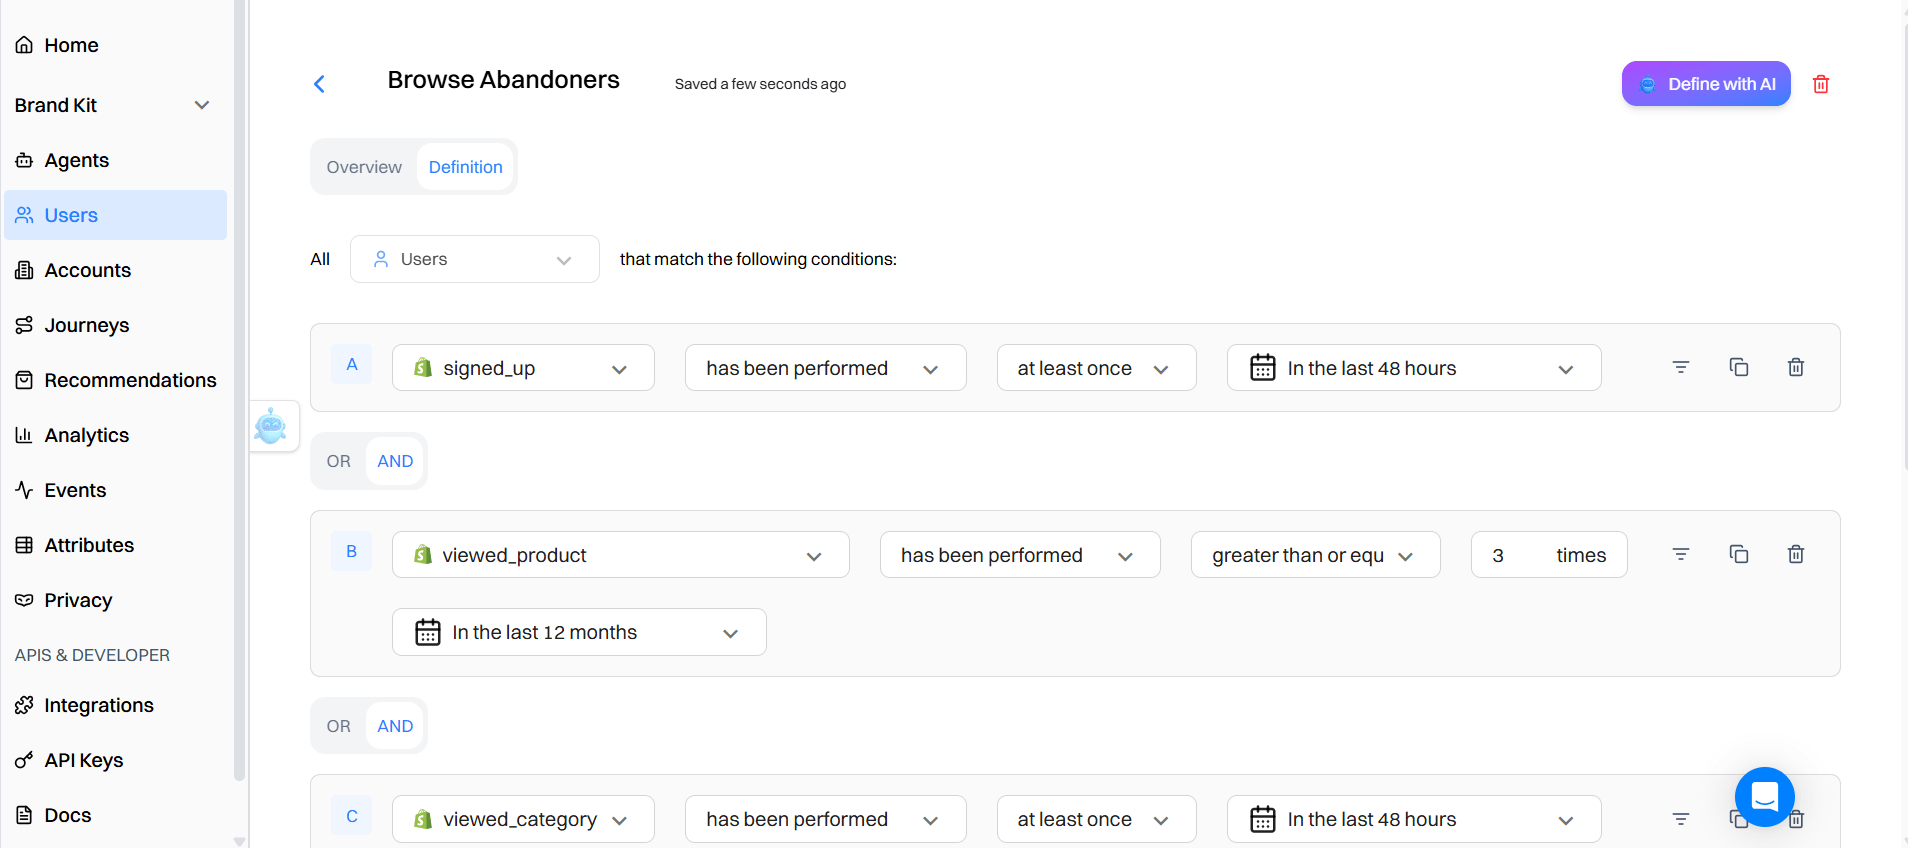Viewport: 1908px width, 848px height.
Task: Delete condition A with the trash icon
Action: tap(1796, 367)
